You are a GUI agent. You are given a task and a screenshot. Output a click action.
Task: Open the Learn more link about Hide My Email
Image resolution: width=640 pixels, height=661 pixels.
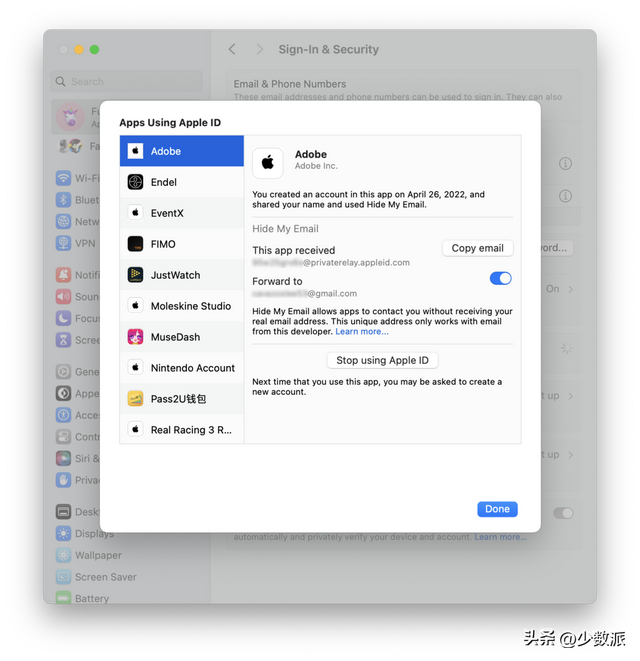[x=362, y=331]
